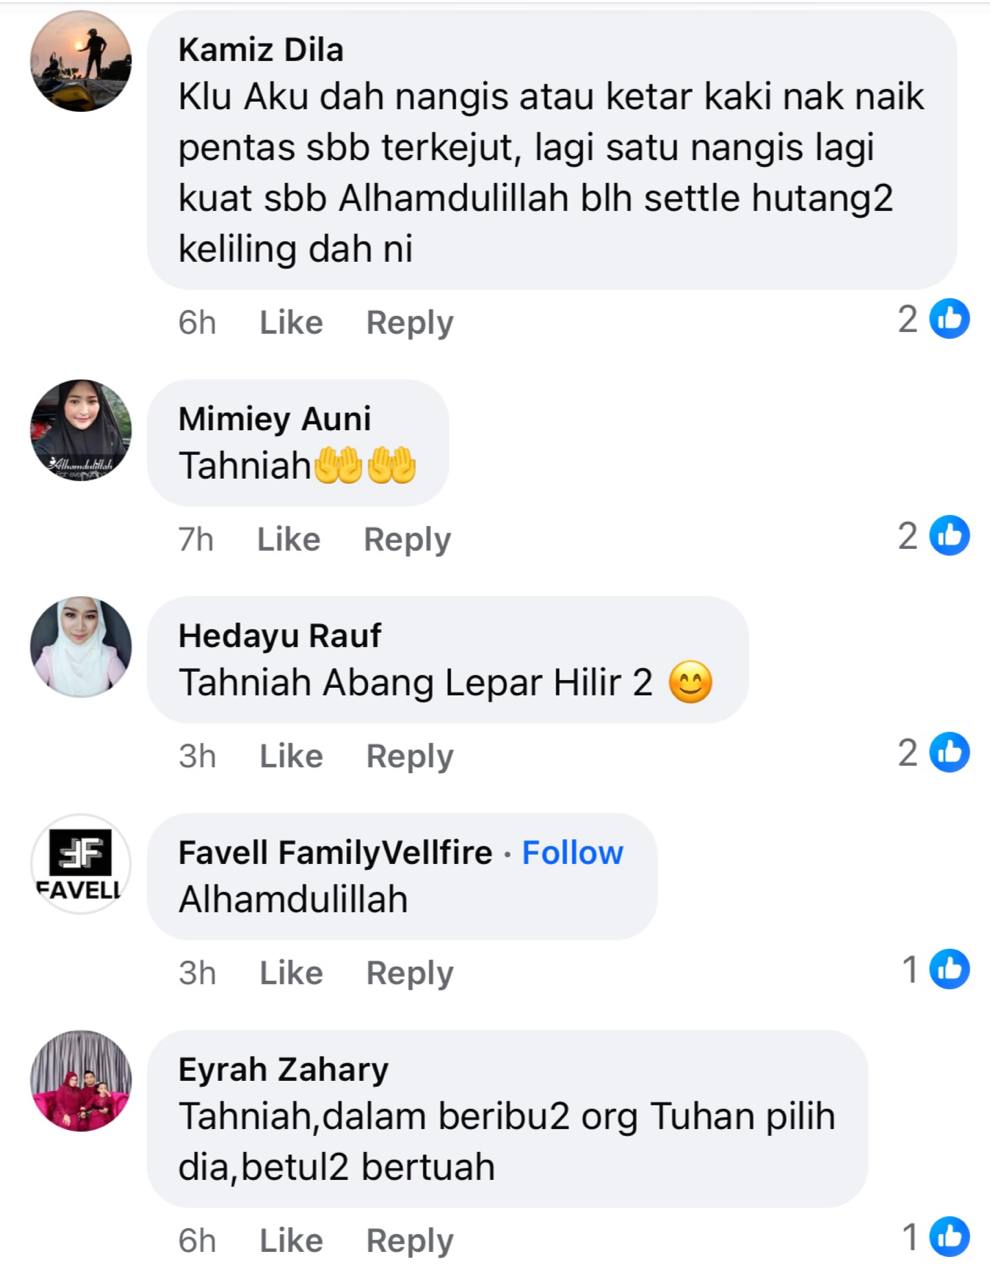Open Mimiey Auni's profile picture
990x1280 pixels.
(81, 430)
